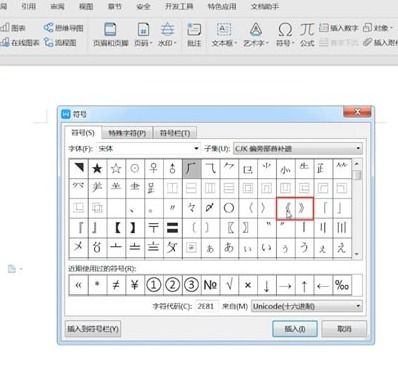Select the left double angle bracket 《 symbol

(286, 208)
